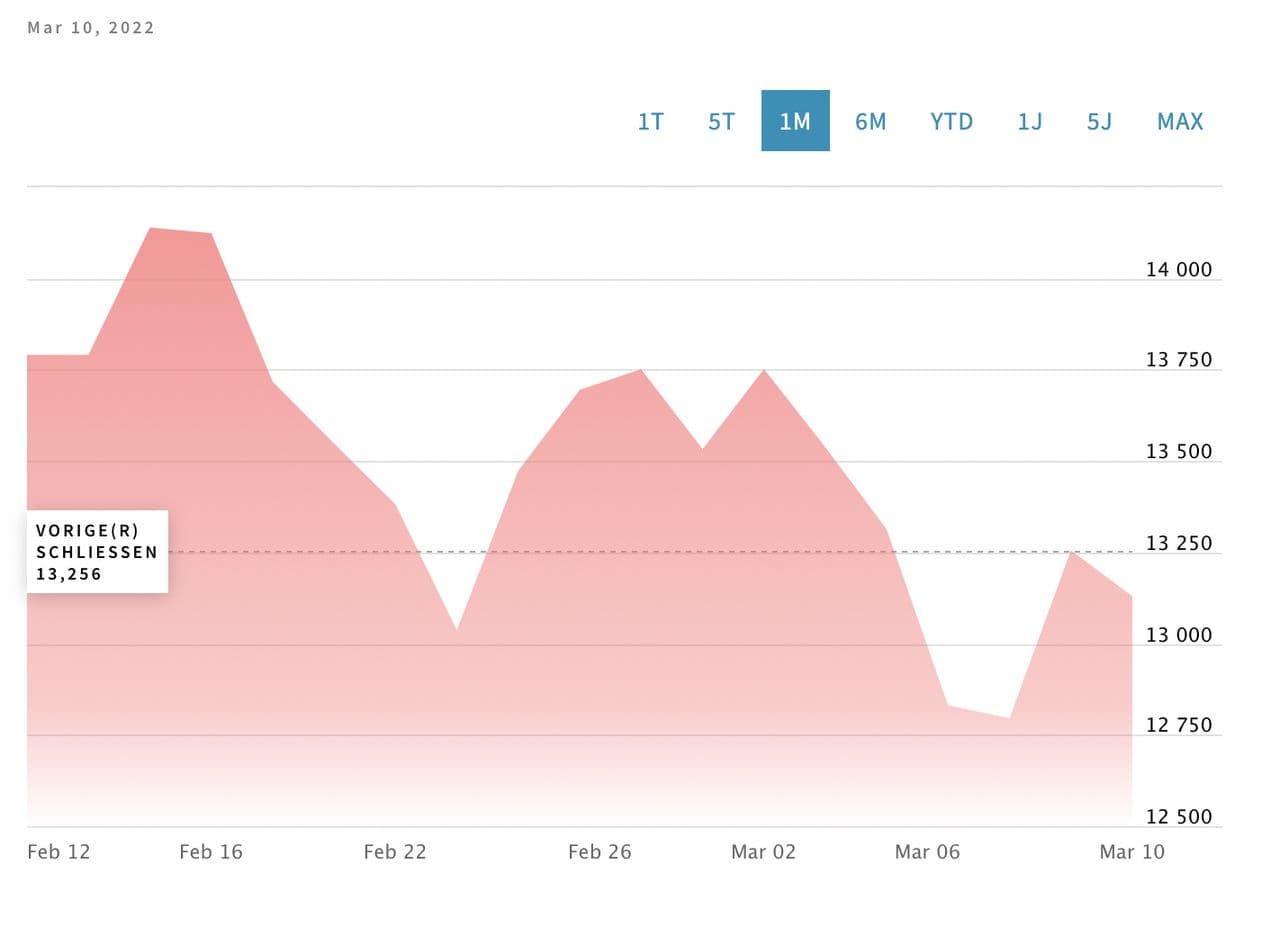Viewport: 1280px width, 927px height.
Task: Select the 1T time range tab
Action: (x=650, y=121)
